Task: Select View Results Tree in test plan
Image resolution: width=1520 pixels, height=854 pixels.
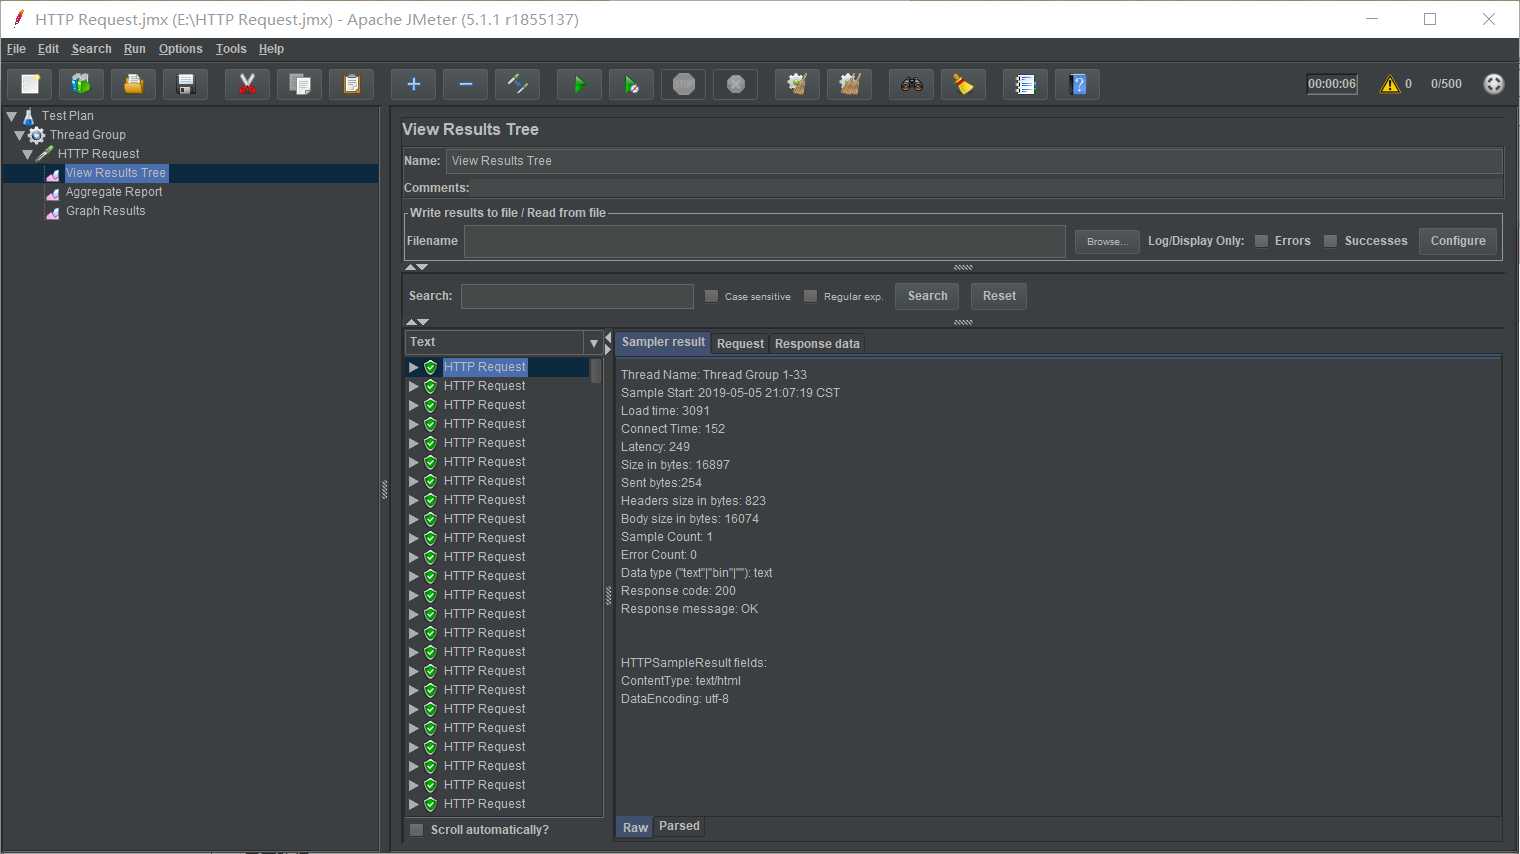Action: [116, 173]
